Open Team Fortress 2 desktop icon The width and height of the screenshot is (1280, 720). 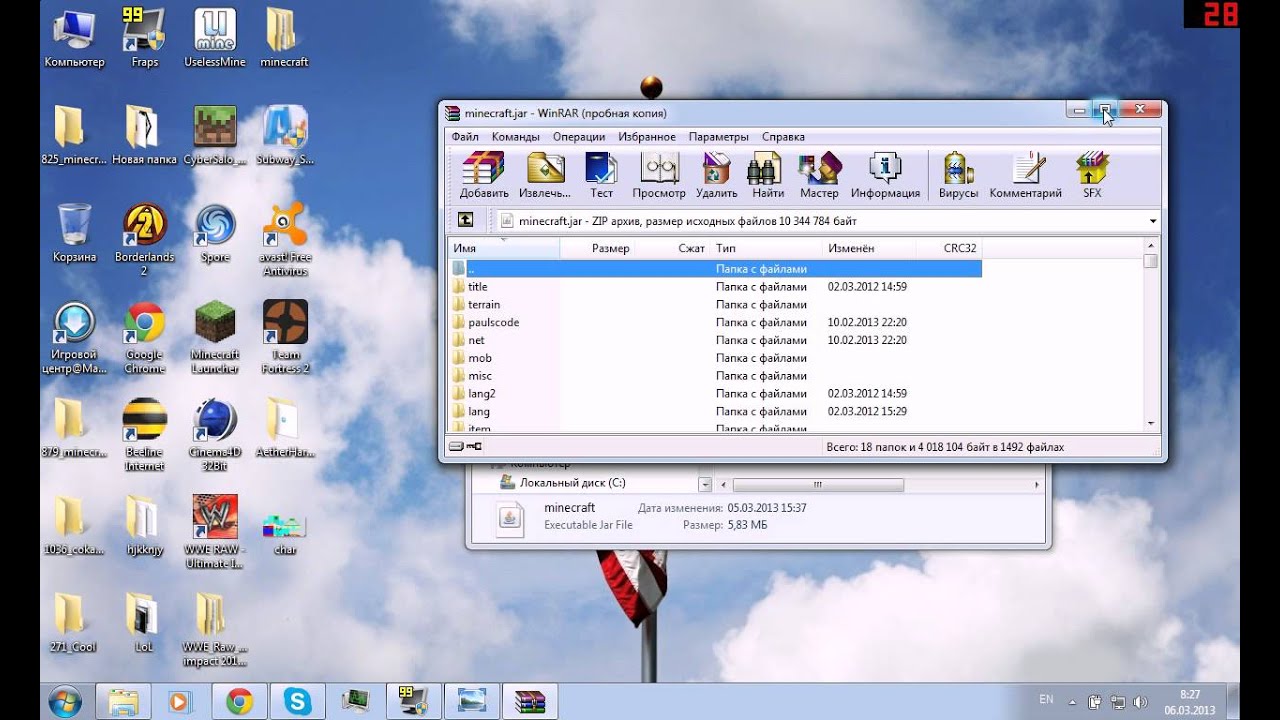[285, 338]
